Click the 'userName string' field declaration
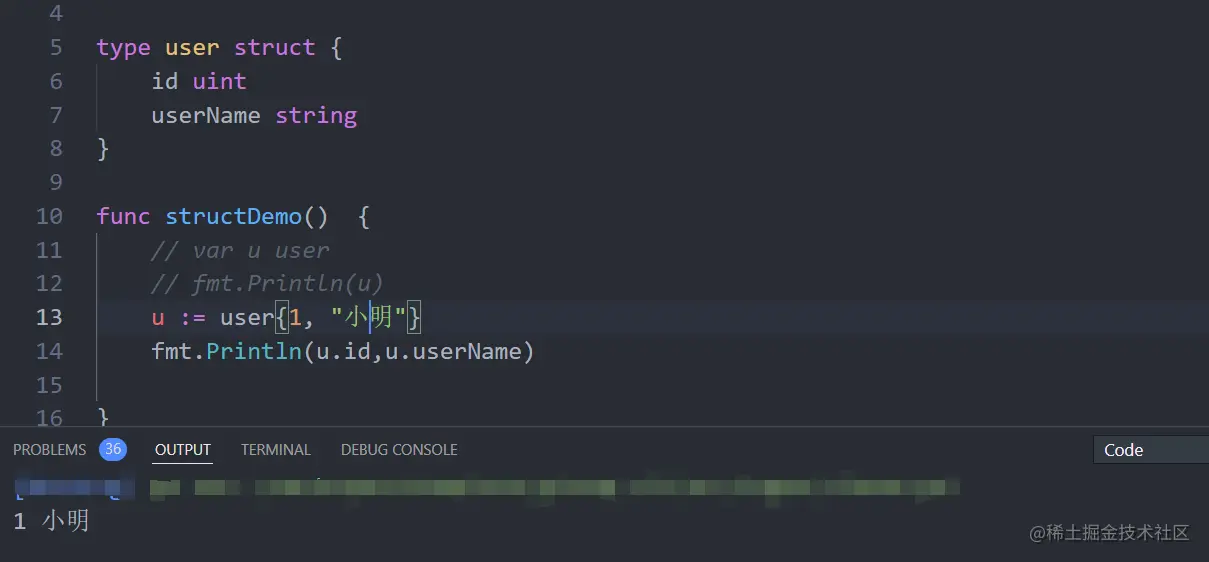 [x=254, y=115]
